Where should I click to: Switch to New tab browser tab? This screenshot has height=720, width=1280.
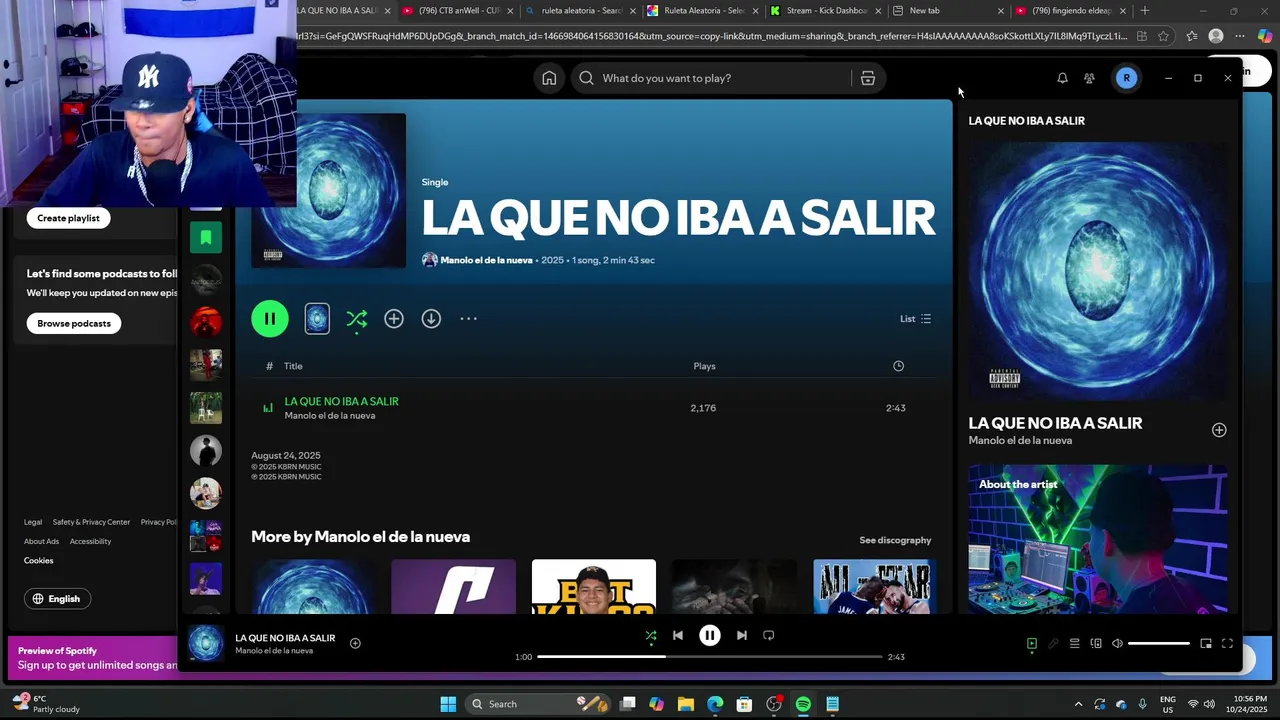click(948, 11)
